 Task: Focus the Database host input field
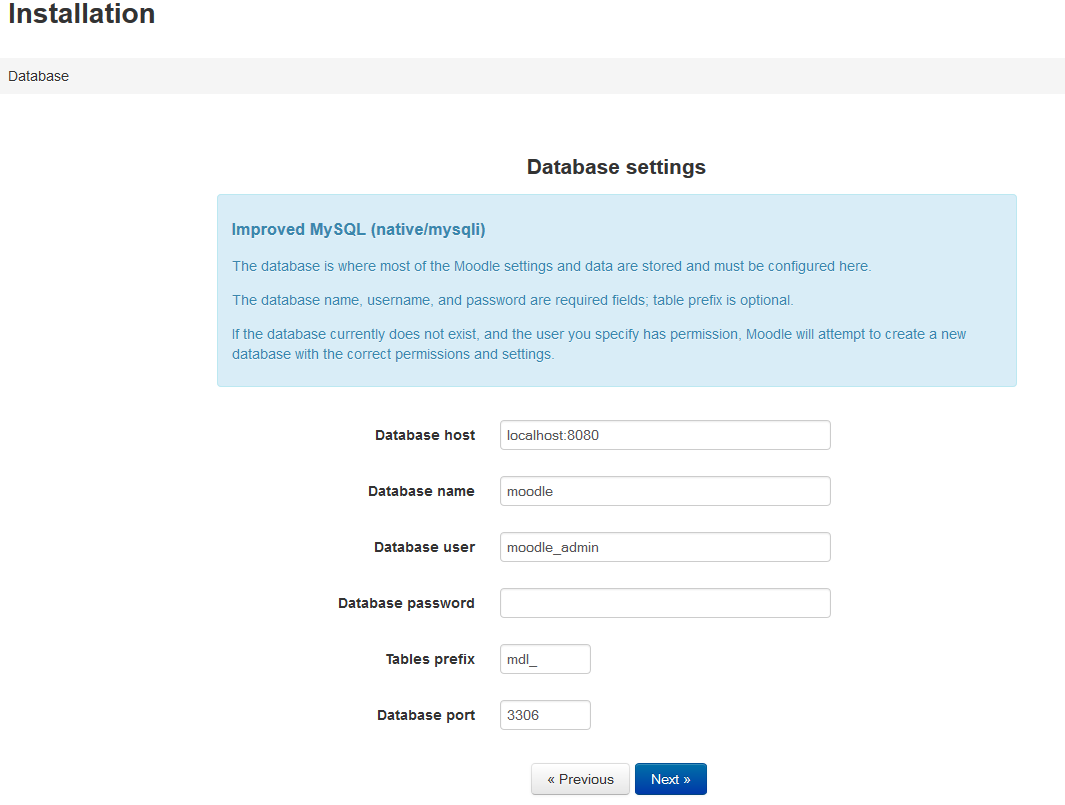click(x=665, y=435)
